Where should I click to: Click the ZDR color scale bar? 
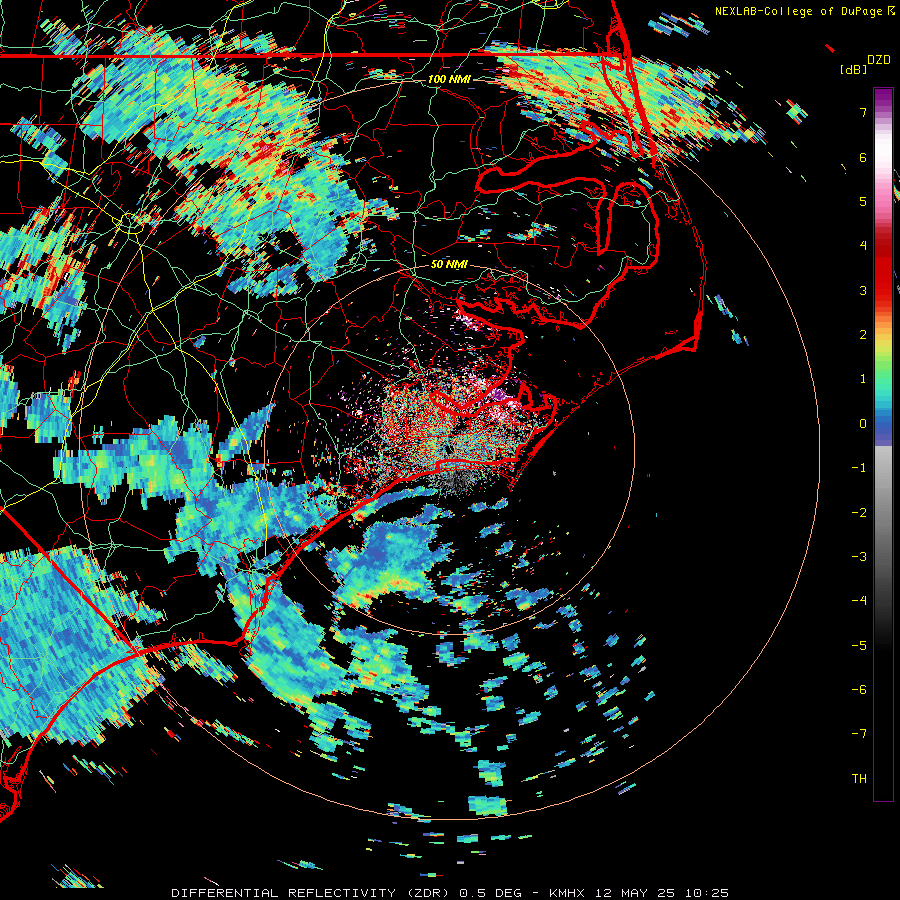click(x=883, y=444)
